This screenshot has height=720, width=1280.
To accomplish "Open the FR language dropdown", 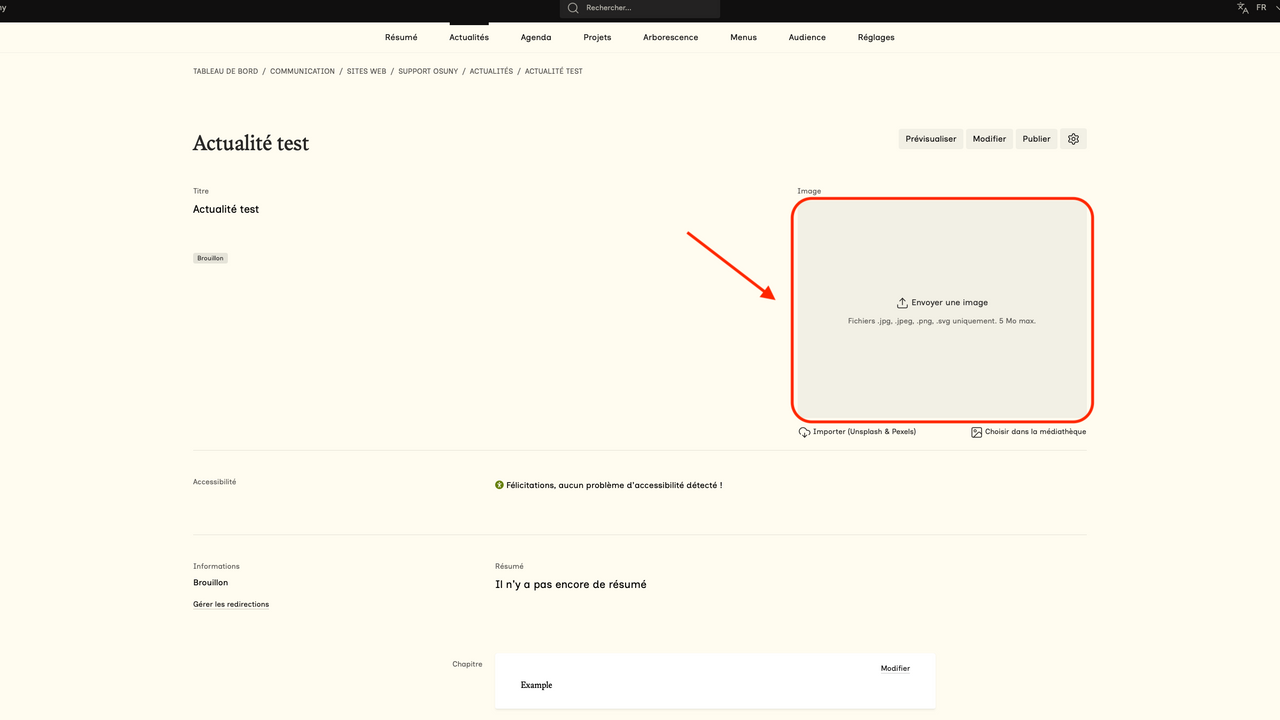I will click(x=1266, y=8).
